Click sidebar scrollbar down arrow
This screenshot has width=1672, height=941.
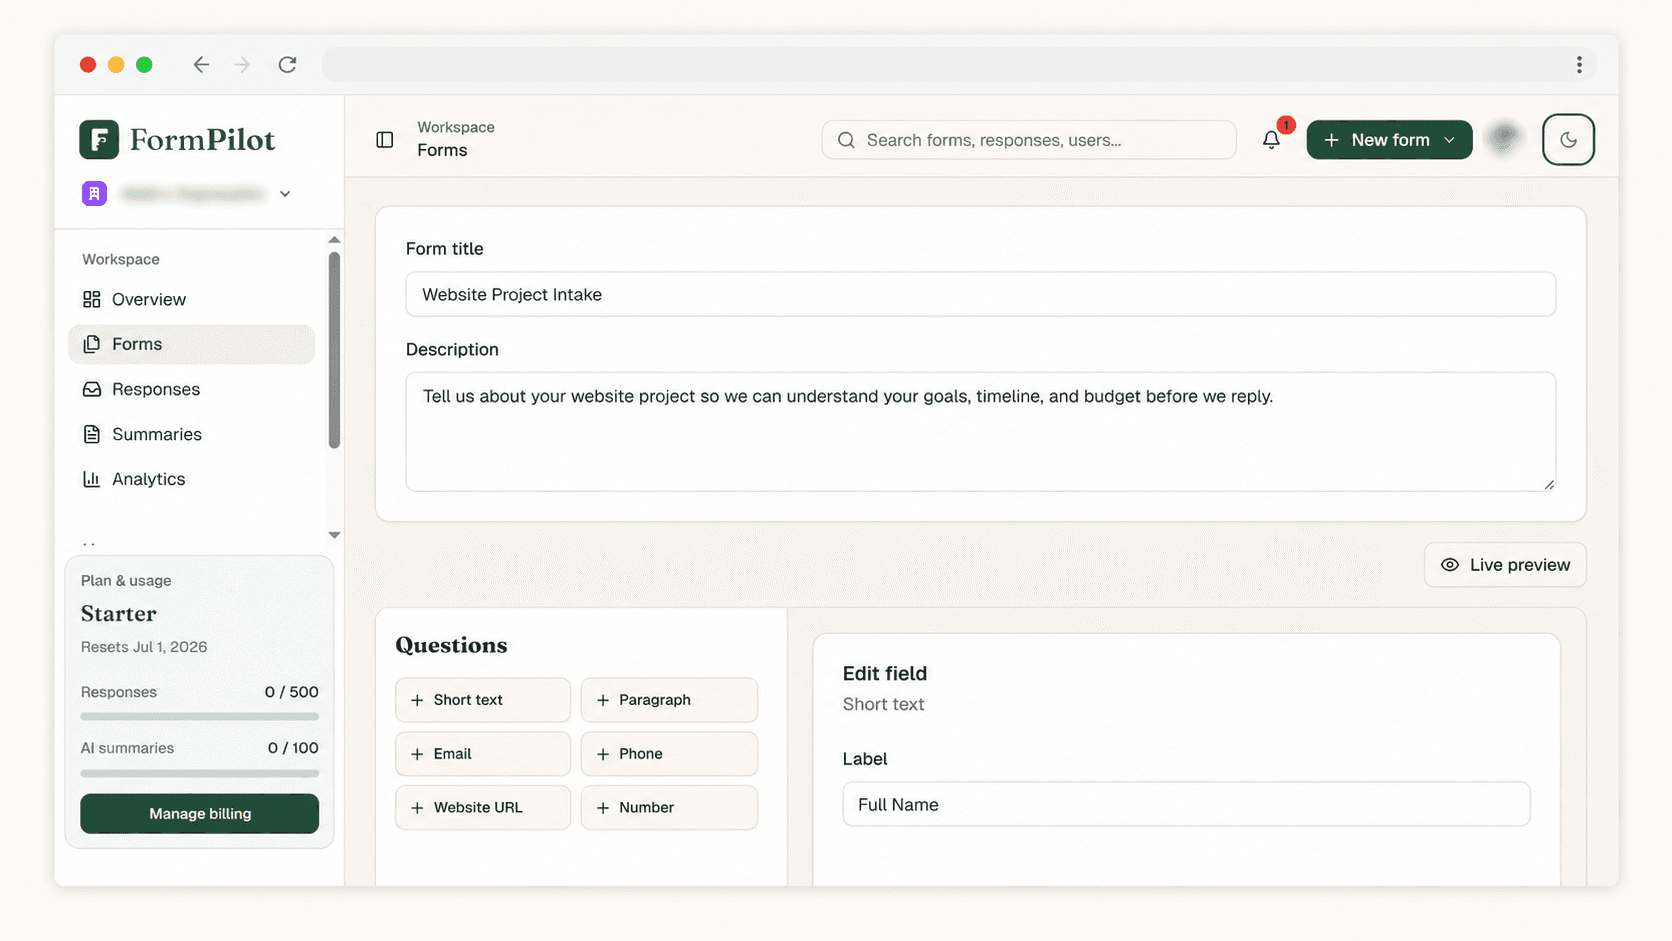334,535
